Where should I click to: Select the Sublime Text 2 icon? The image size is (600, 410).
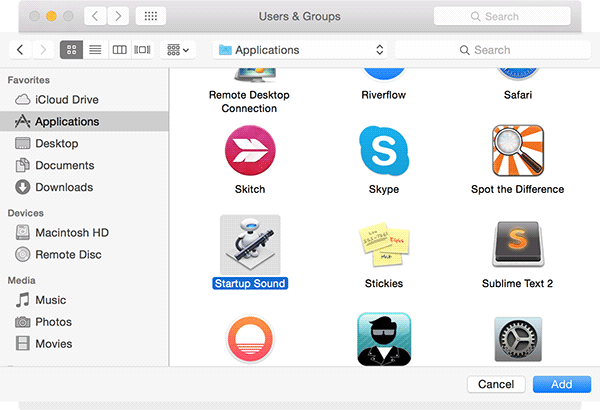point(518,244)
